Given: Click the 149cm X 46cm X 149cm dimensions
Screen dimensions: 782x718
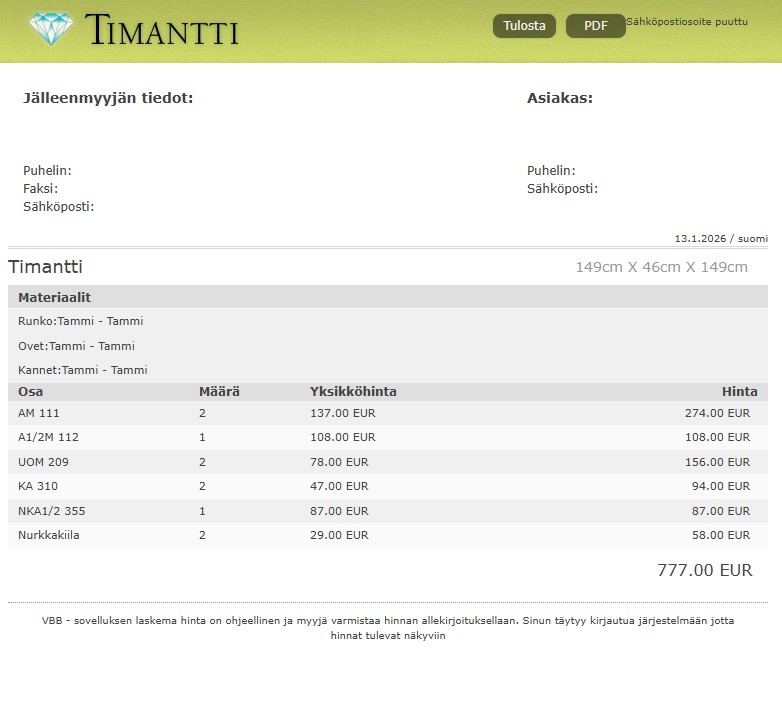Looking at the screenshot, I should (x=661, y=267).
